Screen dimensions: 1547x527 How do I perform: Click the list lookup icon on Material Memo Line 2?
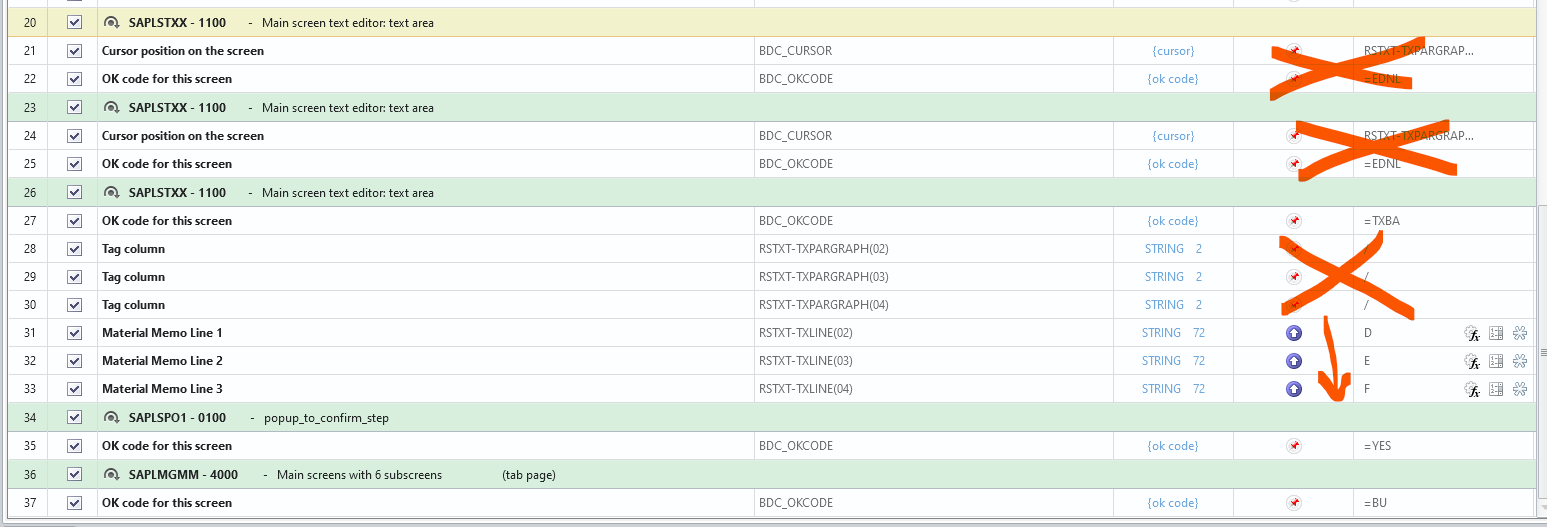tap(1496, 361)
